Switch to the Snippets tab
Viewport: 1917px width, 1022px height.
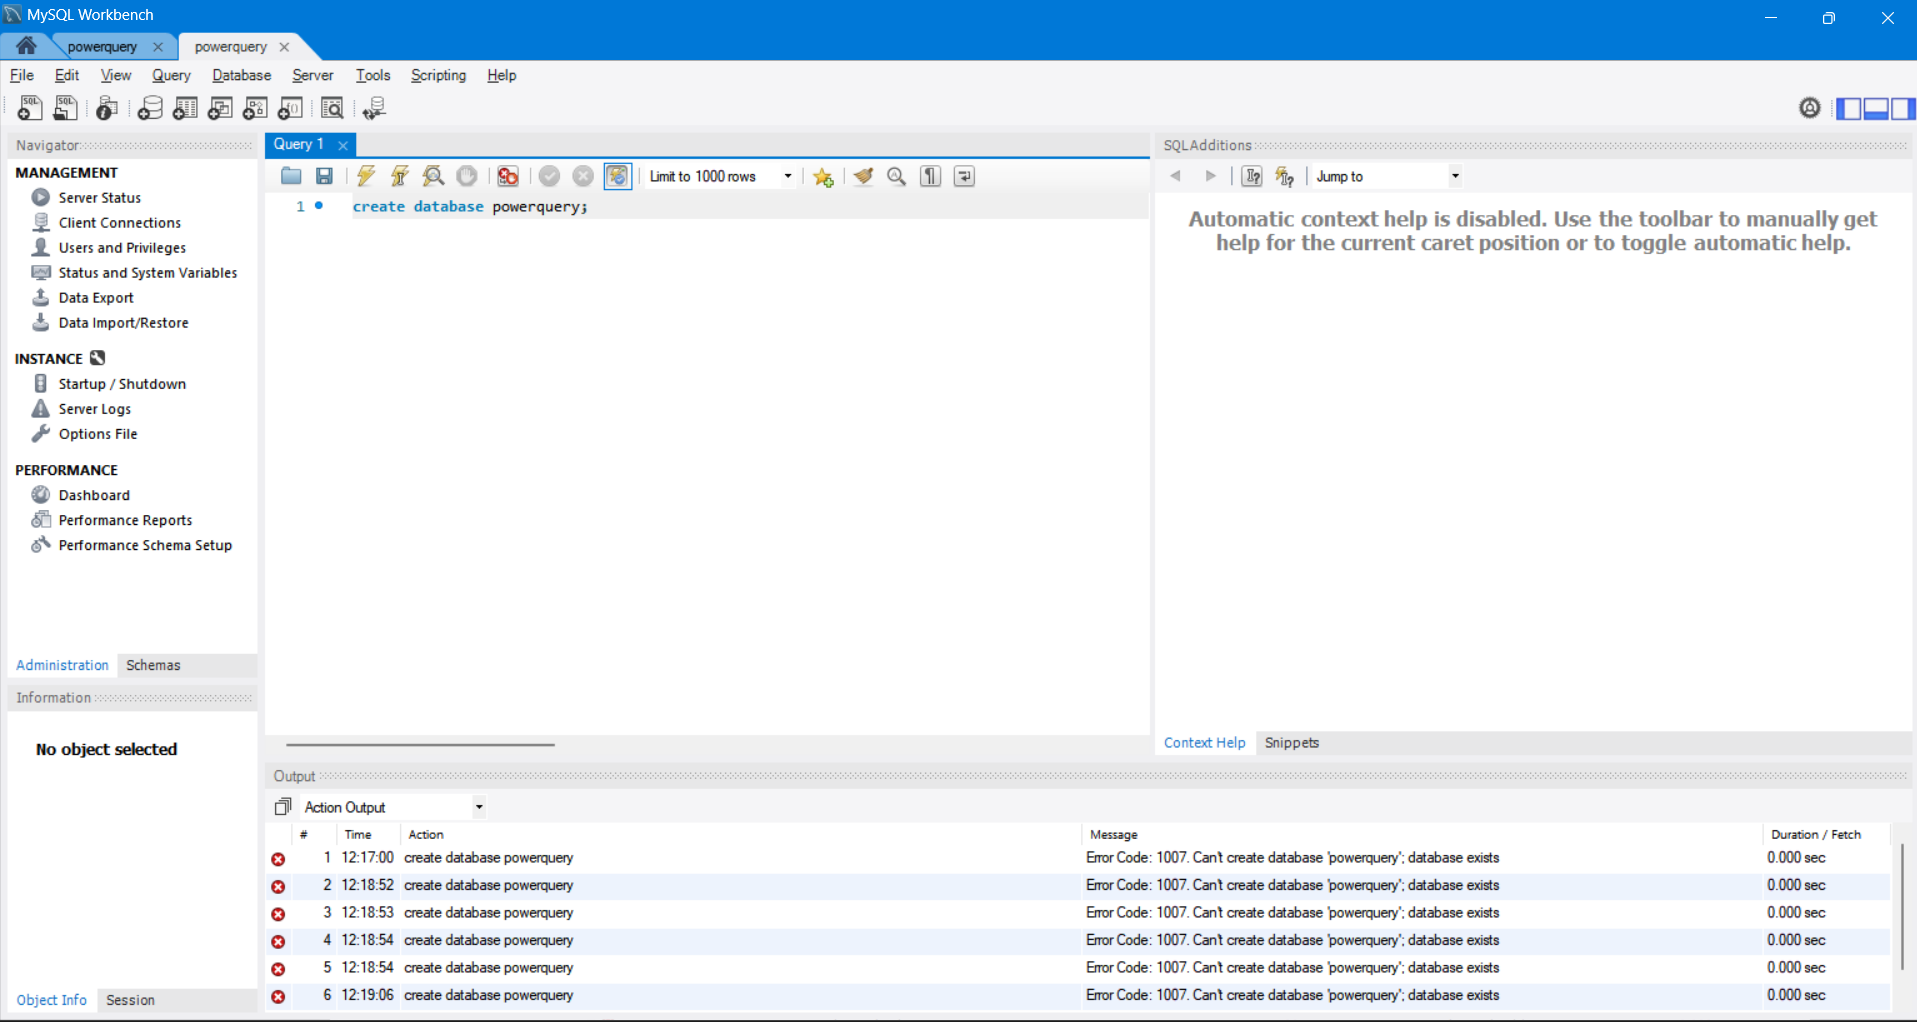pos(1291,743)
